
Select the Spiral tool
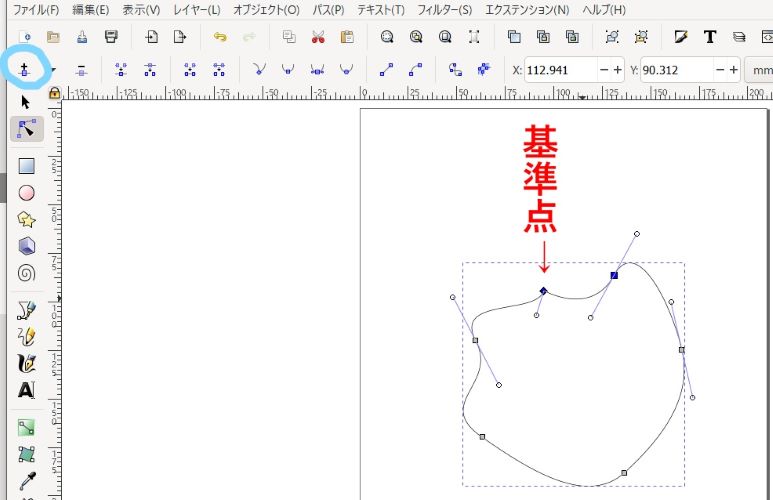(27, 273)
